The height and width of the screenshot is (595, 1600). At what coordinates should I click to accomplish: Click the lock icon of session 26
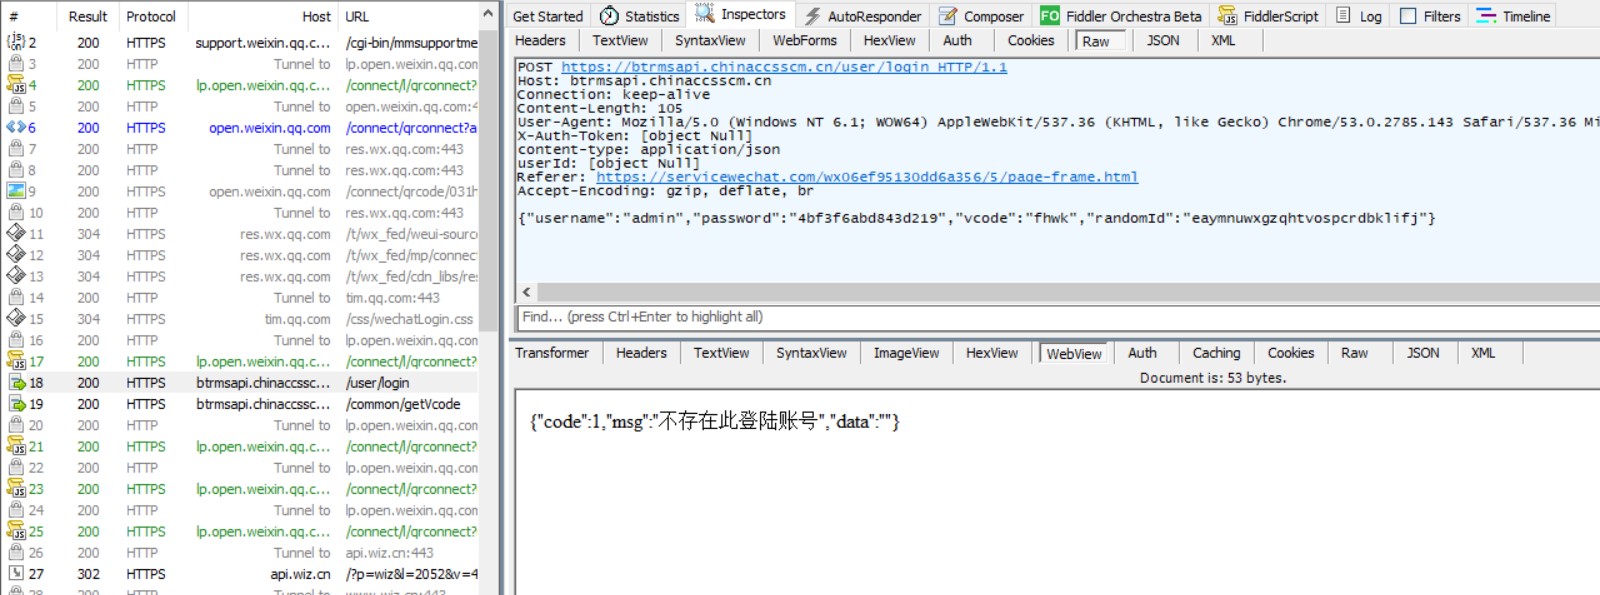(x=15, y=552)
